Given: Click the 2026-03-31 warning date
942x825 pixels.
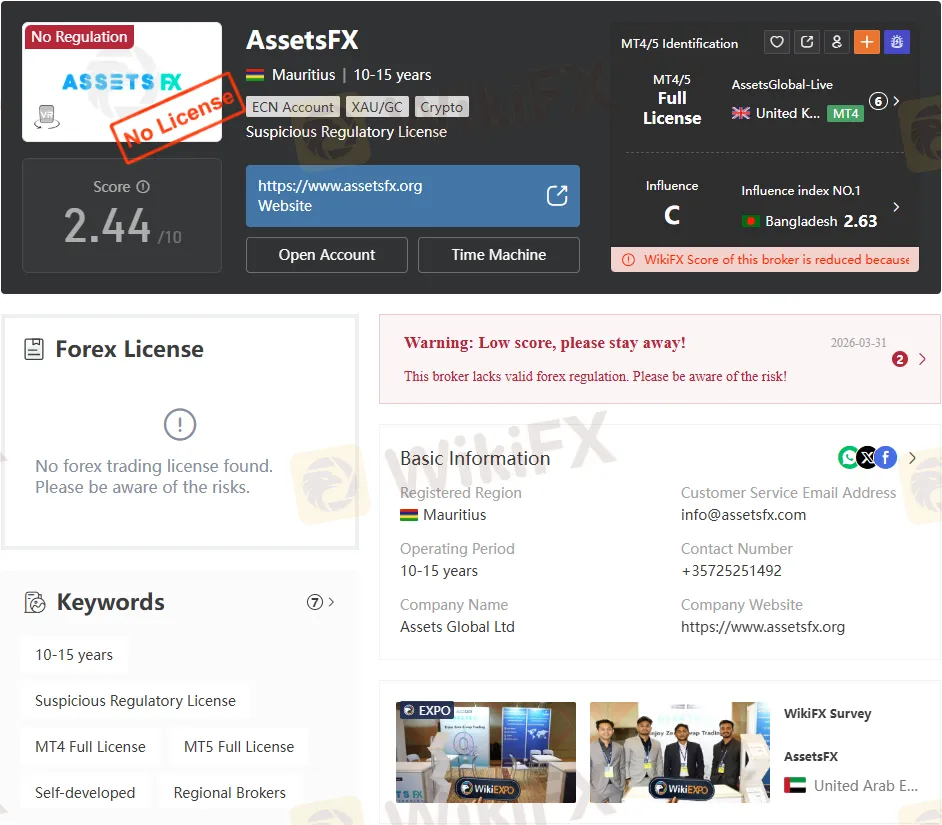Looking at the screenshot, I should pyautogui.click(x=858, y=342).
